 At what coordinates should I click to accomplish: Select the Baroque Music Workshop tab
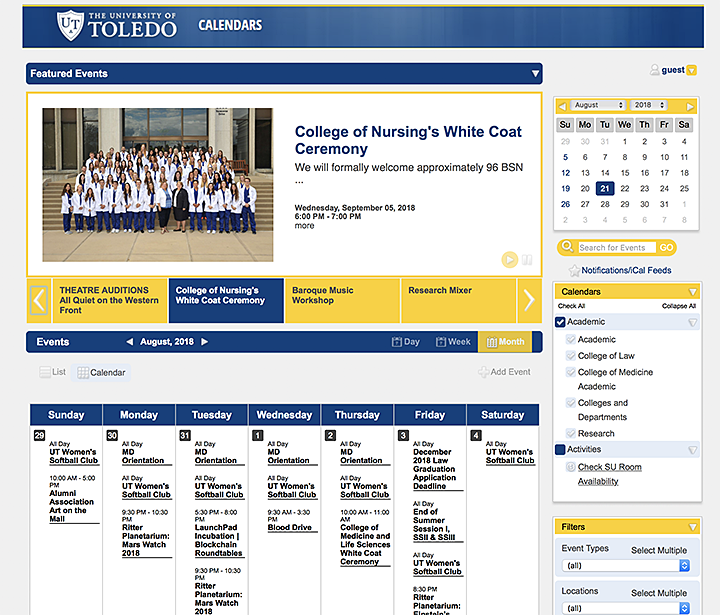[x=342, y=300]
